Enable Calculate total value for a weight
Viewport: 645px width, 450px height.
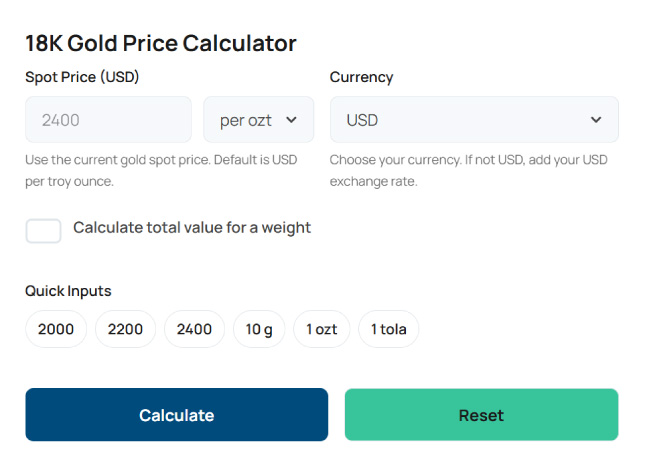pyautogui.click(x=43, y=231)
